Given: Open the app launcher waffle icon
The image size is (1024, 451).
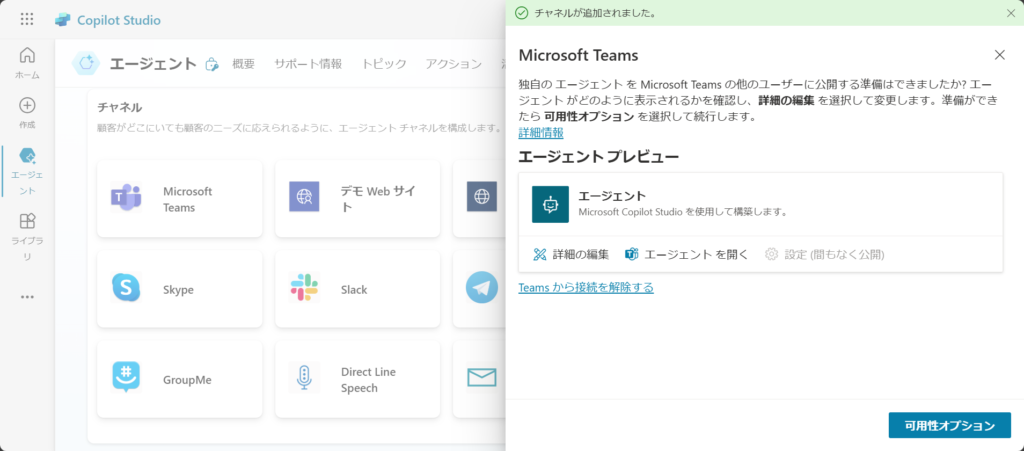Looking at the screenshot, I should pyautogui.click(x=27, y=20).
